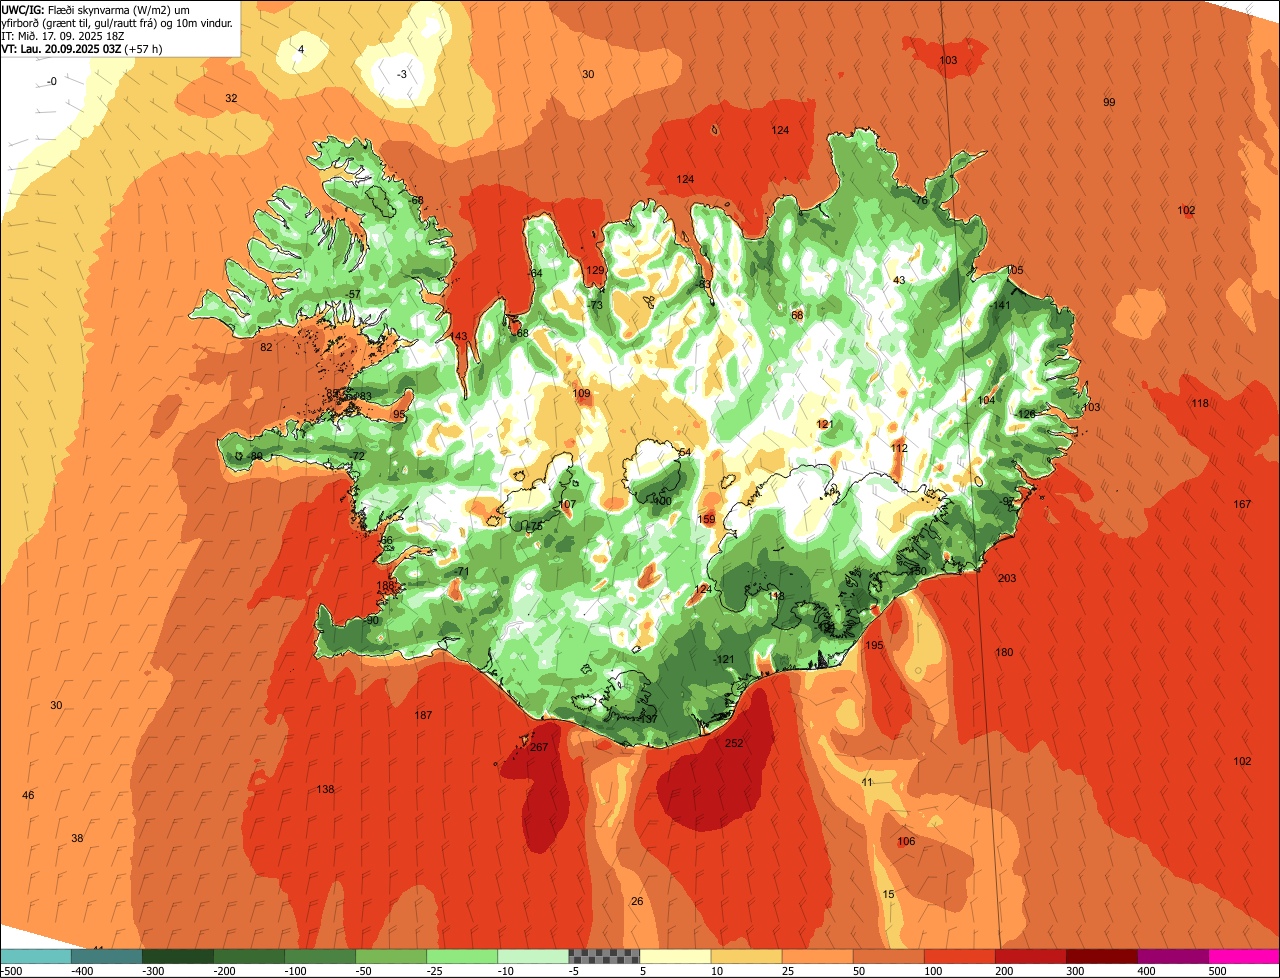Image resolution: width=1280 pixels, height=978 pixels.
Task: Click the value 105 on the northeast coast
Action: [1015, 271]
